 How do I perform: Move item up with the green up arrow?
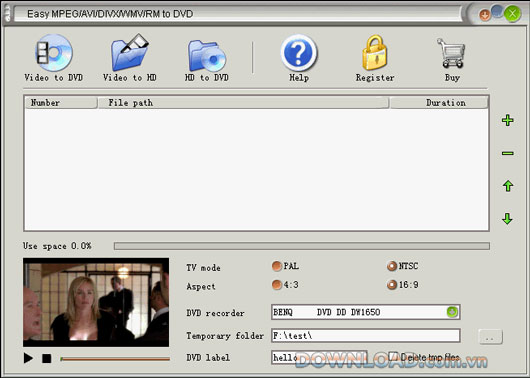pyautogui.click(x=508, y=186)
